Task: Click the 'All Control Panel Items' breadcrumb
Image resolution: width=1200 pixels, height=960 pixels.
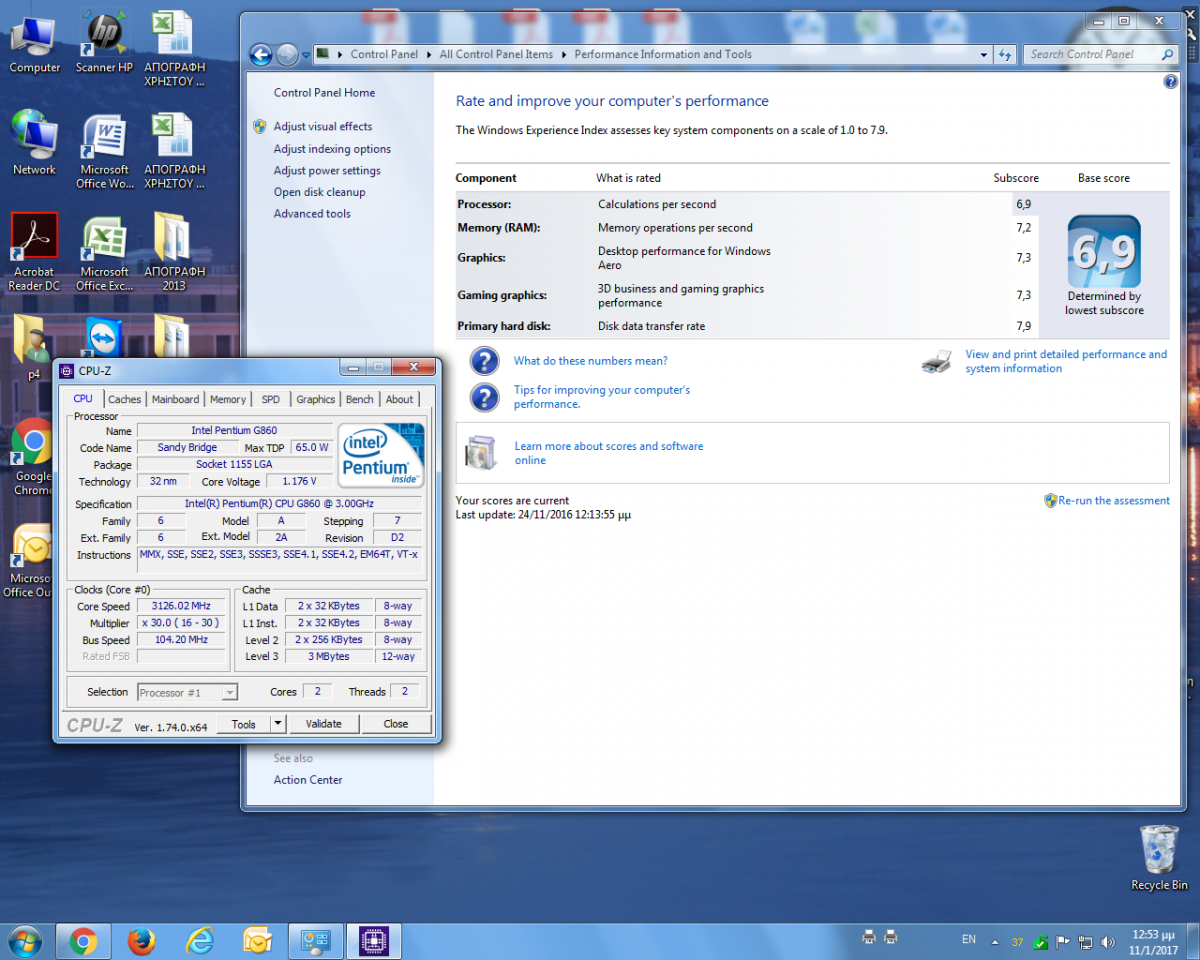Action: click(496, 55)
